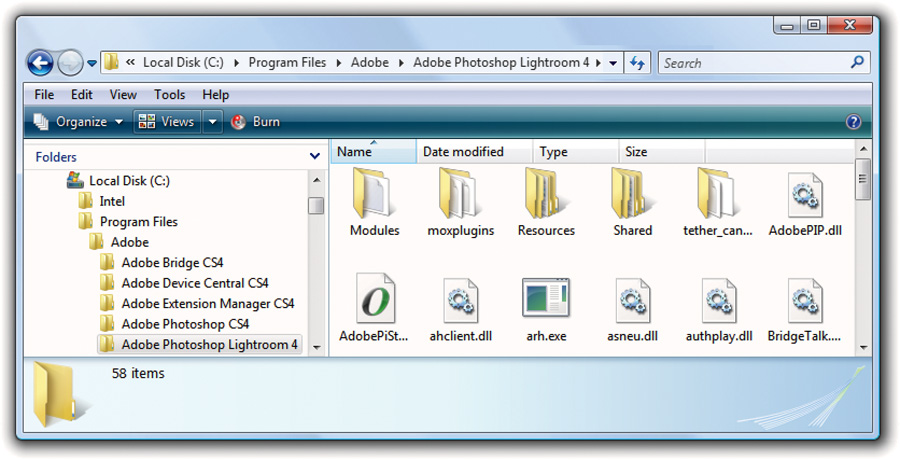This screenshot has width=900, height=460.
Task: Open the Modules folder icon
Action: (373, 193)
